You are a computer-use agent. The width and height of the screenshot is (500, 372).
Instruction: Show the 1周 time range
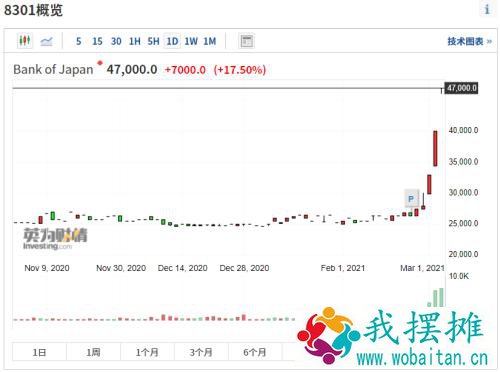[x=93, y=352]
